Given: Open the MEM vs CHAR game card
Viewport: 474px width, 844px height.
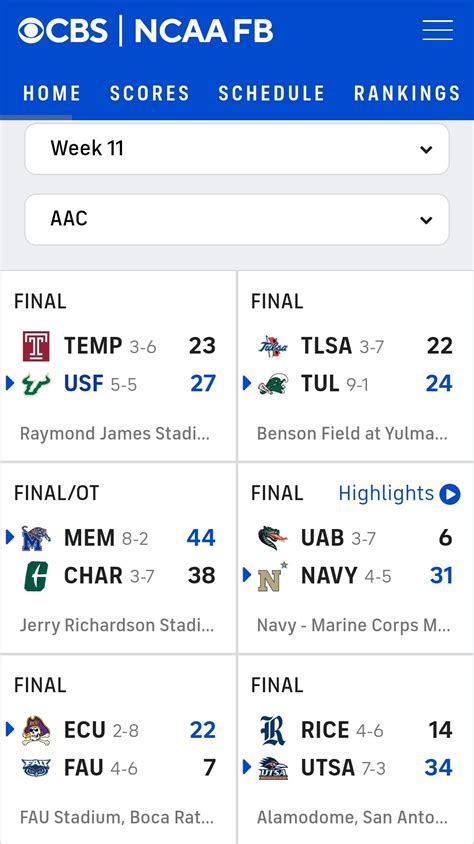Looking at the screenshot, I should tap(118, 558).
